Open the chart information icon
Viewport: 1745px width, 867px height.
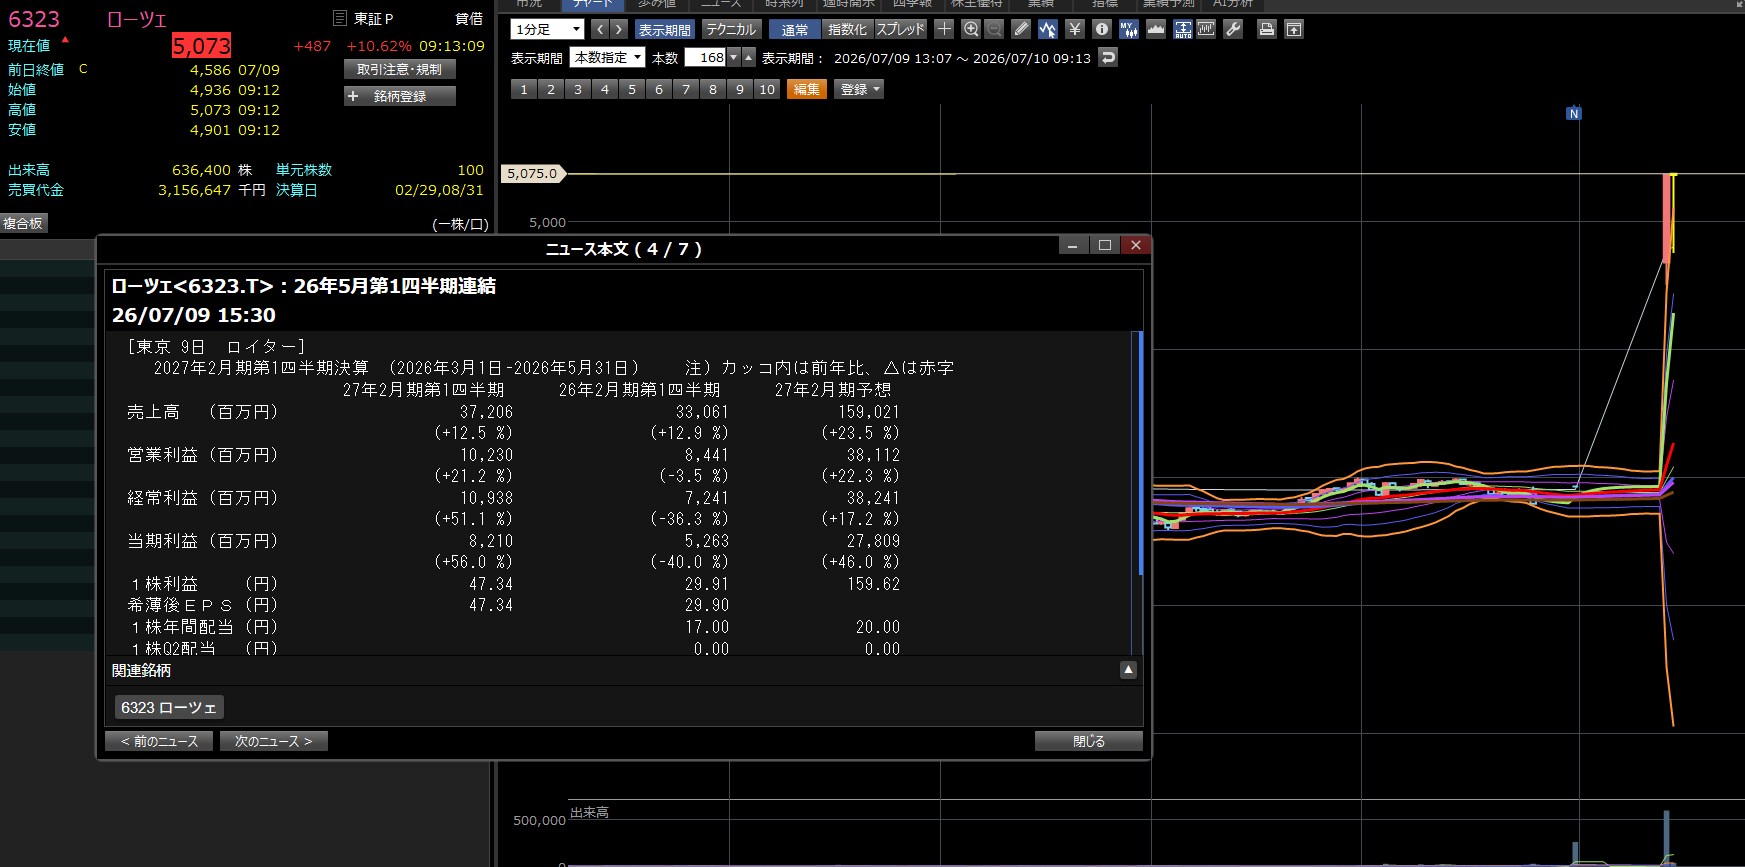pos(1102,29)
